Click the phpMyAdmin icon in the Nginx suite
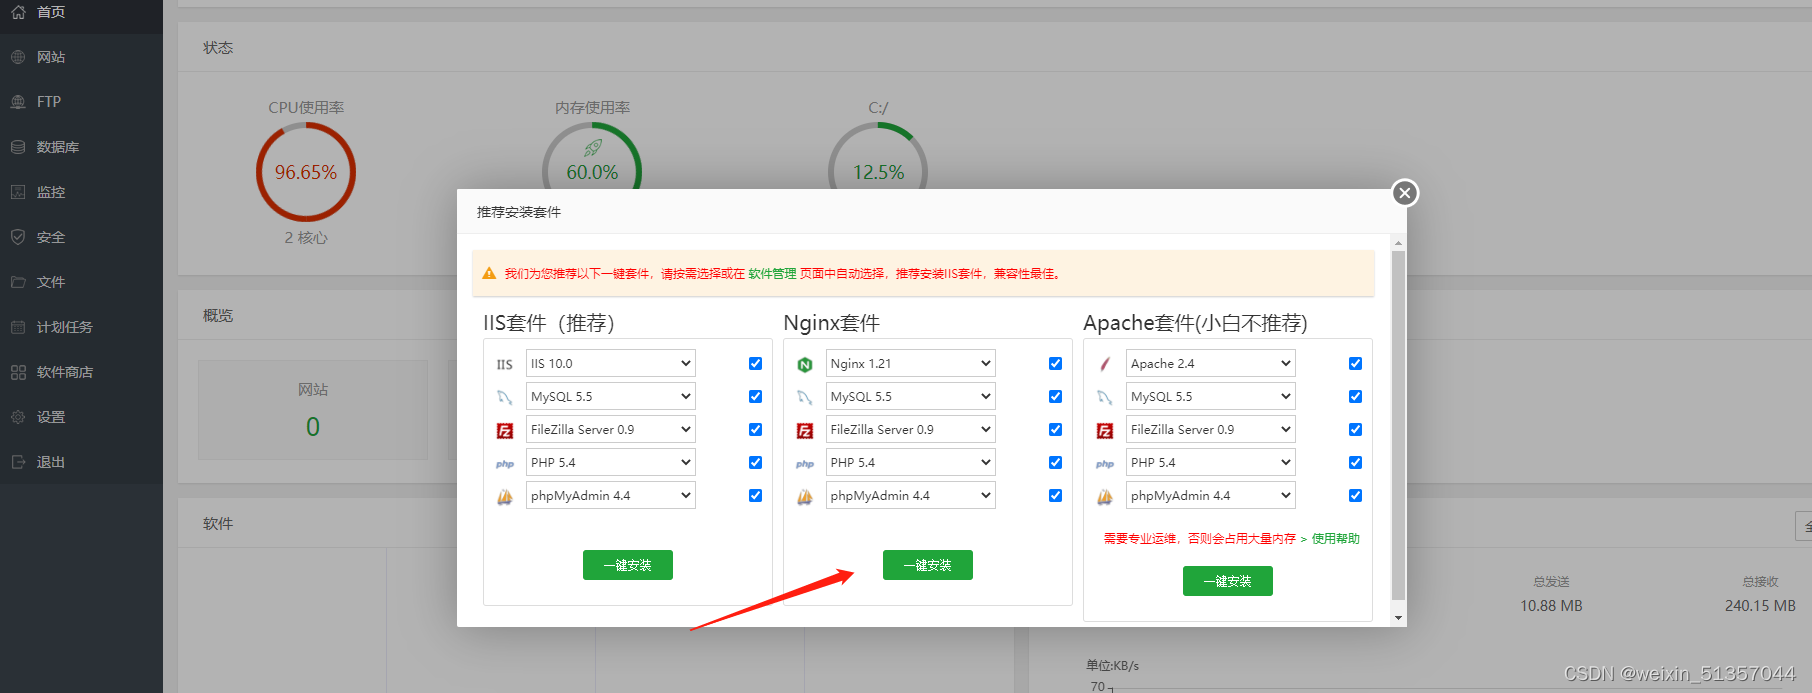This screenshot has height=693, width=1812. click(805, 497)
